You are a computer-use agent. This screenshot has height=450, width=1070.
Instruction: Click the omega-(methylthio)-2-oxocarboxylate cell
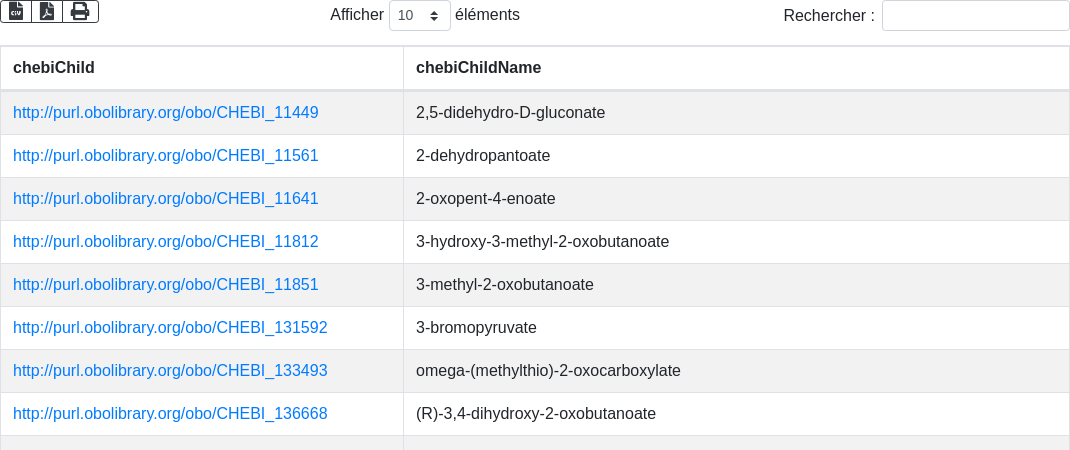[x=548, y=371]
